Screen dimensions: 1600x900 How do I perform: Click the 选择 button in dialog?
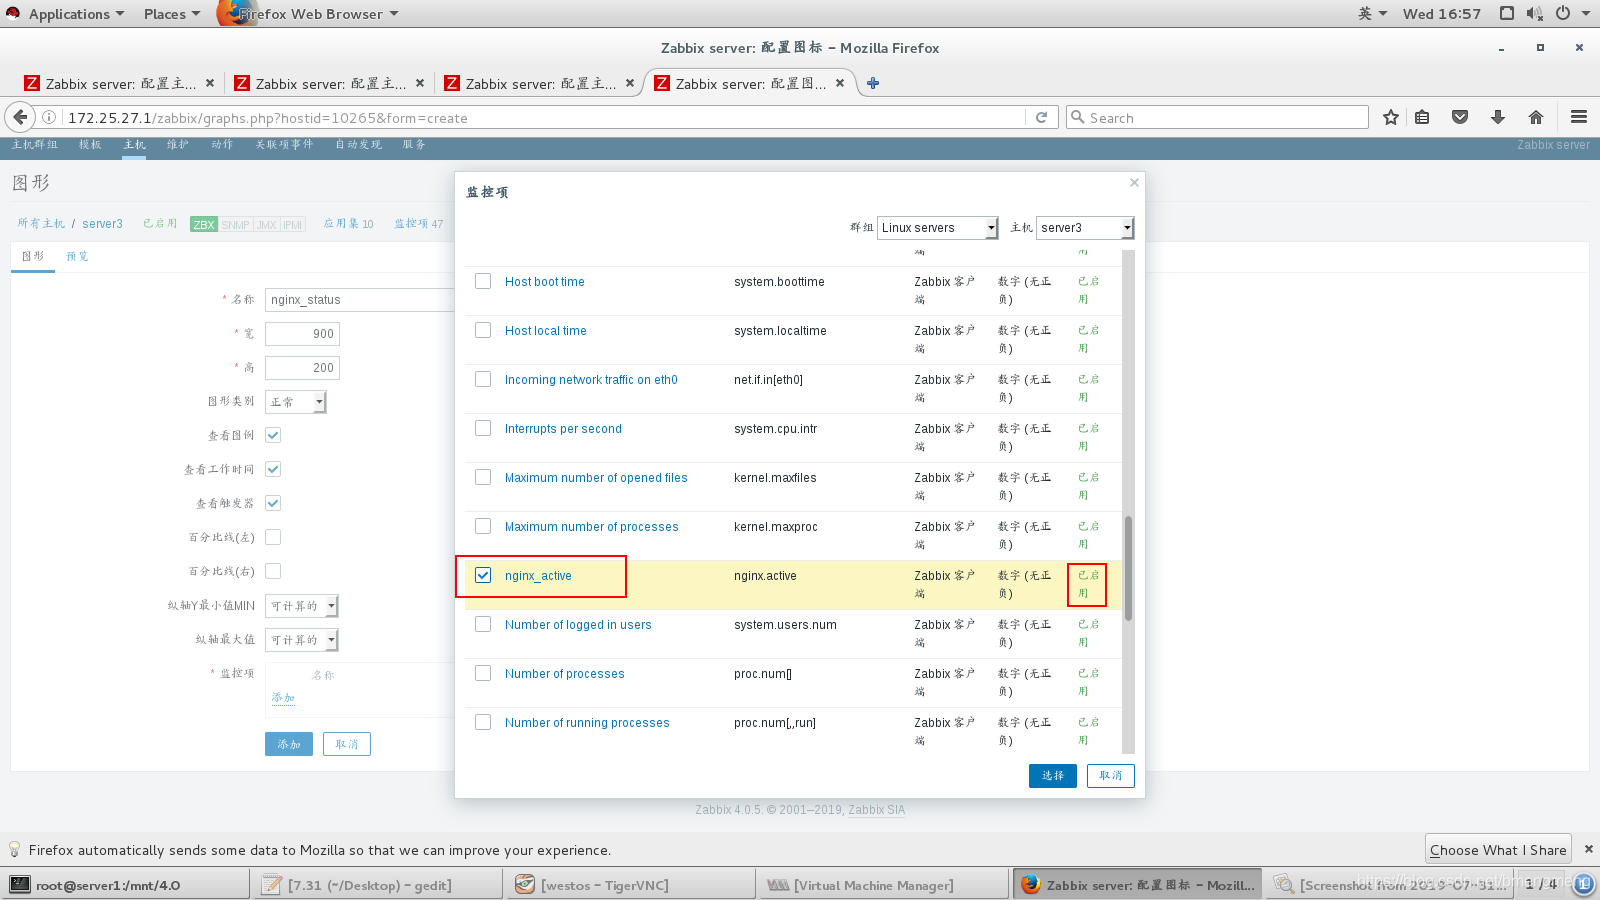1053,775
